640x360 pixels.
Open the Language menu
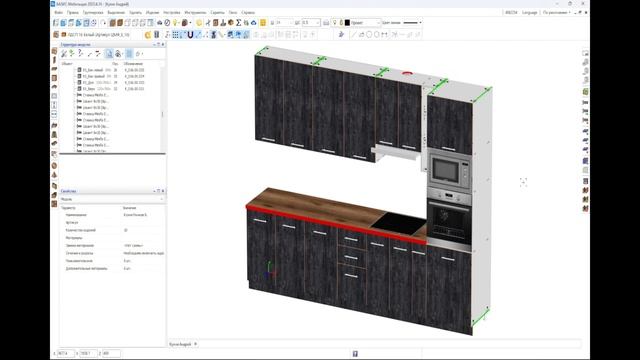[529, 13]
